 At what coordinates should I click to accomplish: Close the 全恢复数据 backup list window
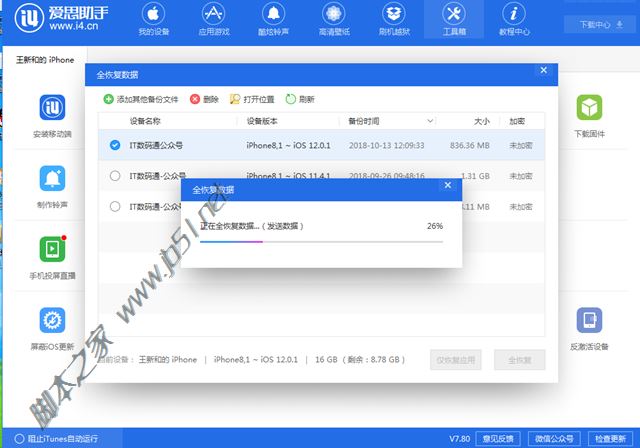(x=544, y=70)
